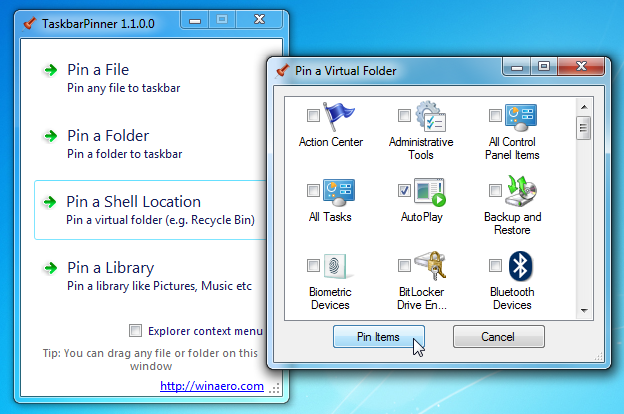The width and height of the screenshot is (624, 414).
Task: Check the All Control Panel Items checkbox
Action: point(495,115)
